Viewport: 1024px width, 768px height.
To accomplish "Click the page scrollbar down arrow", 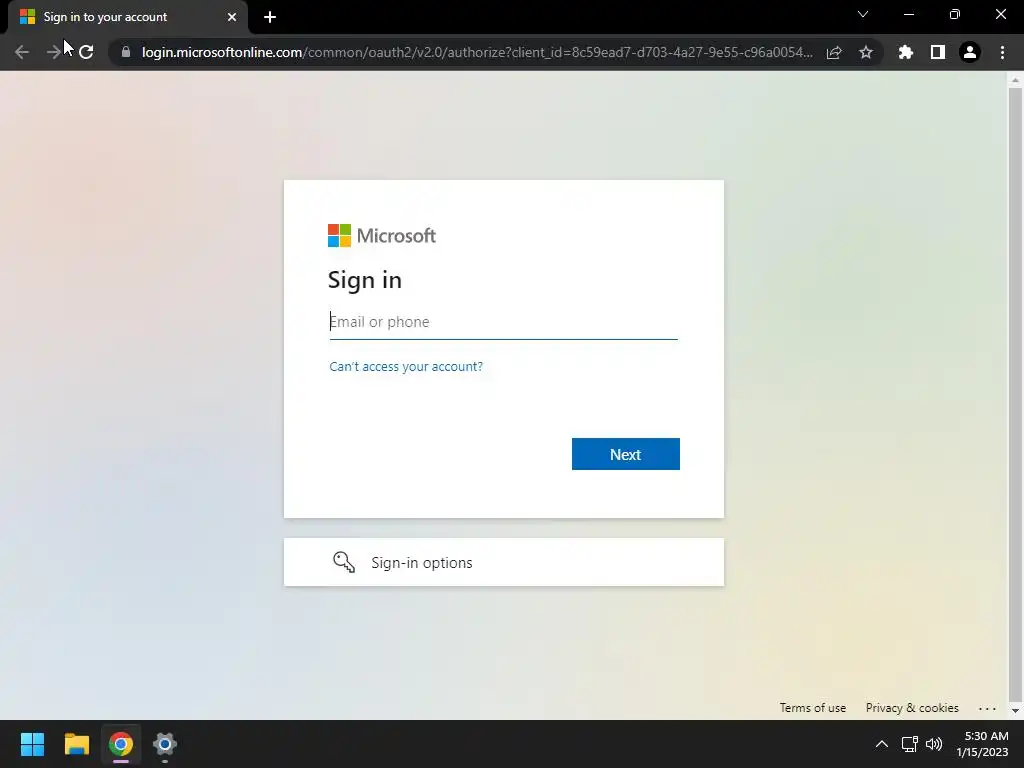I will [x=1015, y=711].
